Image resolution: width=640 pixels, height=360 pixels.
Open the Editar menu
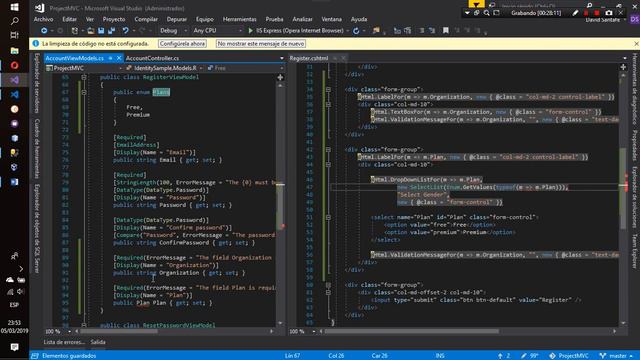69,19
